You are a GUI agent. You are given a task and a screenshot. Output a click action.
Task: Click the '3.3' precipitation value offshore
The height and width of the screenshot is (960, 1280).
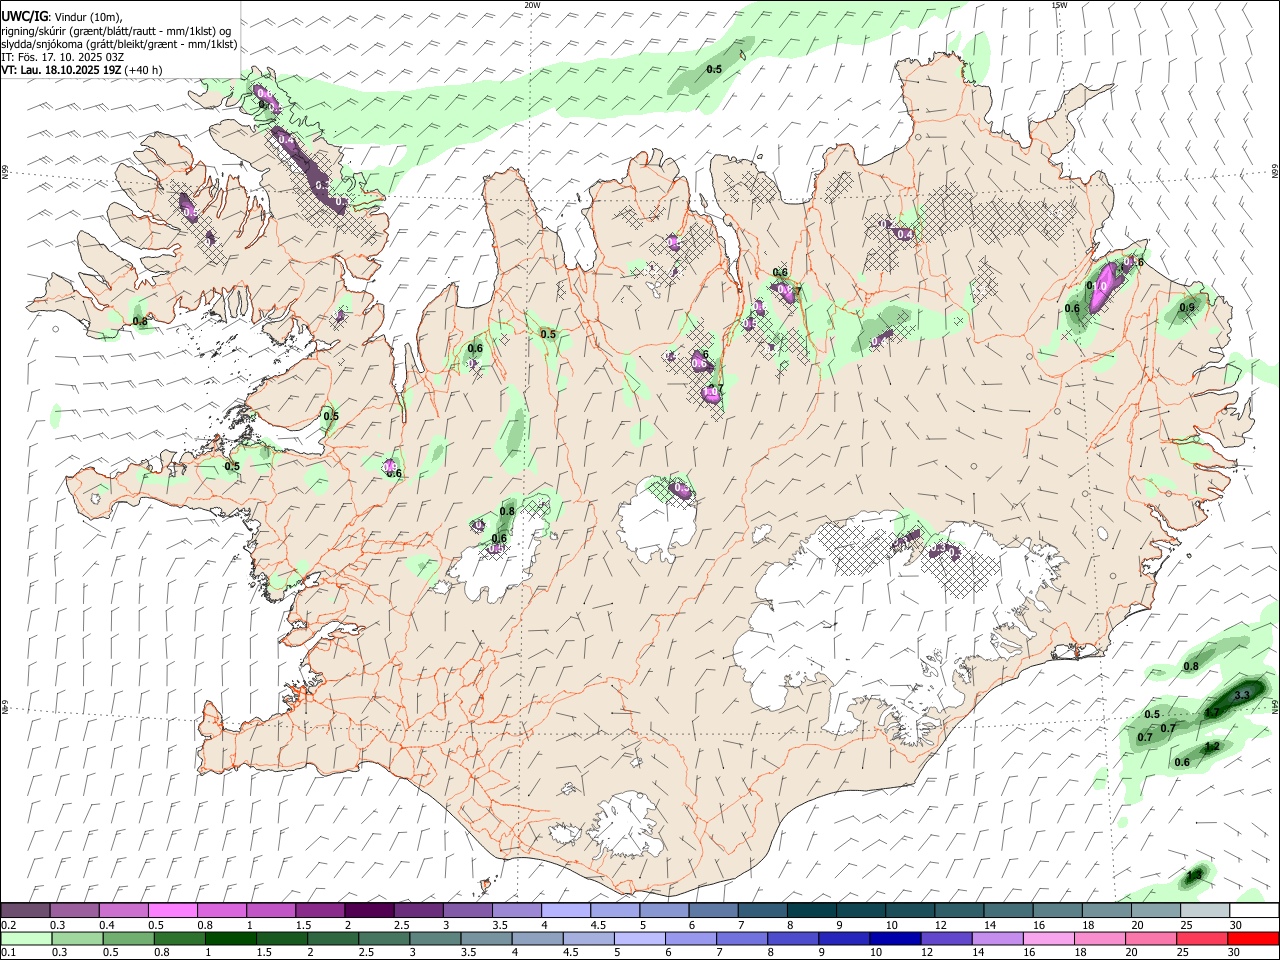(1243, 694)
